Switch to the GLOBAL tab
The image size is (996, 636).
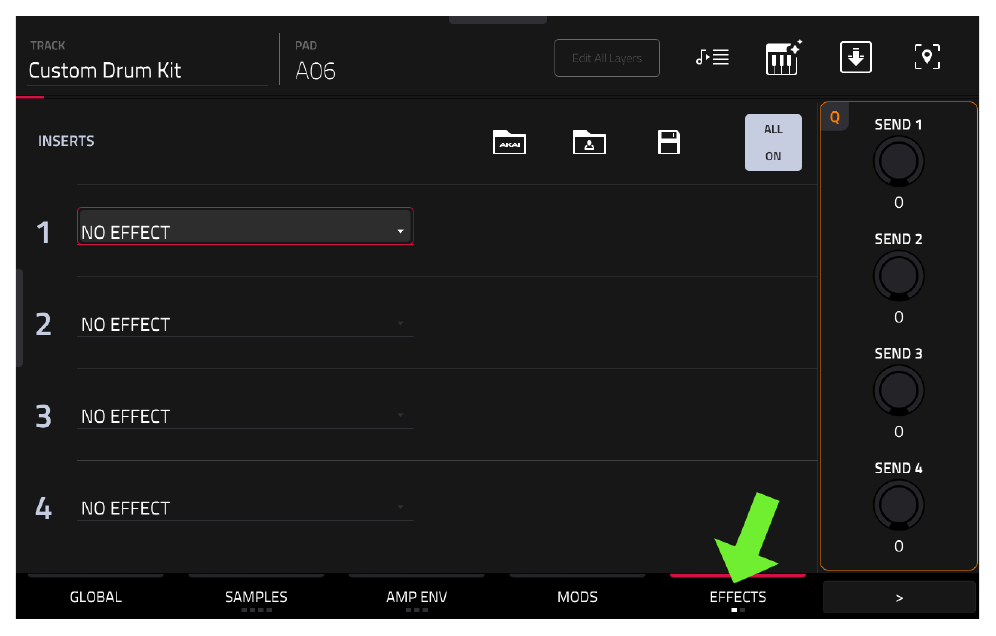96,596
